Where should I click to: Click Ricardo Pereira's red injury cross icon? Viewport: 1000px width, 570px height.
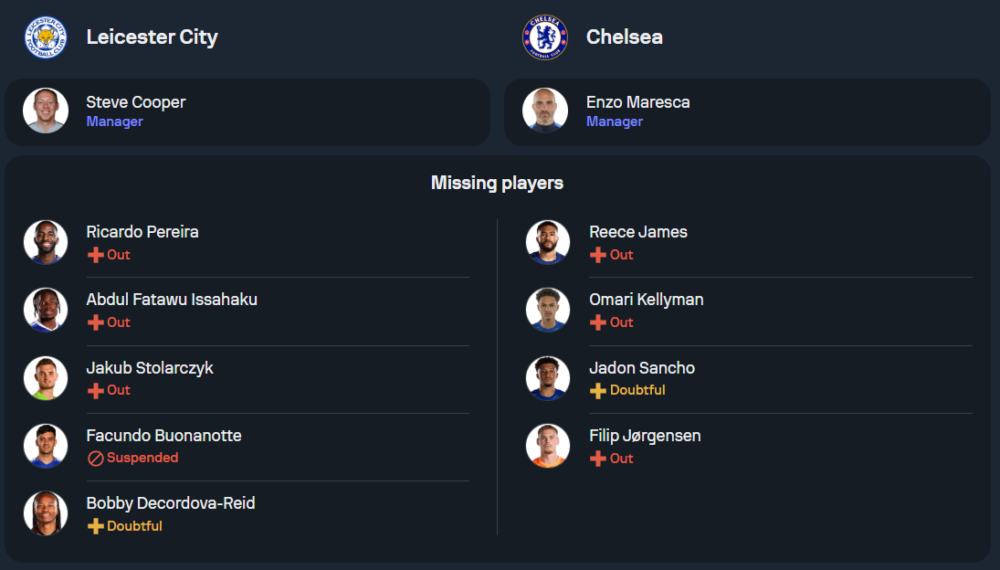(96, 255)
